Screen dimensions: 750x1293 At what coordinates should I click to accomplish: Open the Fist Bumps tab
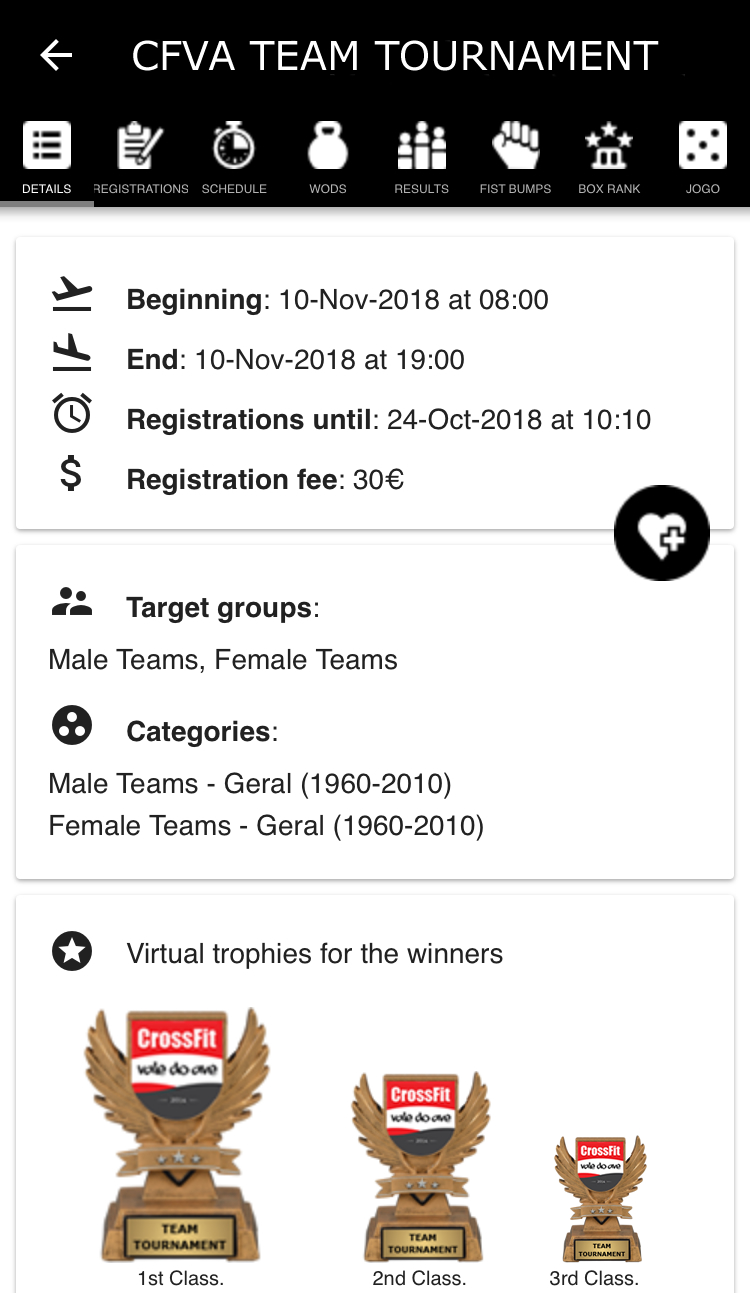(515, 157)
